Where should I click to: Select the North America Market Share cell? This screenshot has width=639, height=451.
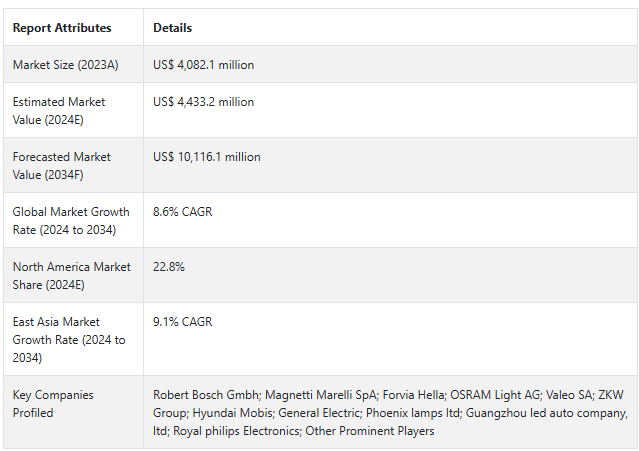click(71, 275)
